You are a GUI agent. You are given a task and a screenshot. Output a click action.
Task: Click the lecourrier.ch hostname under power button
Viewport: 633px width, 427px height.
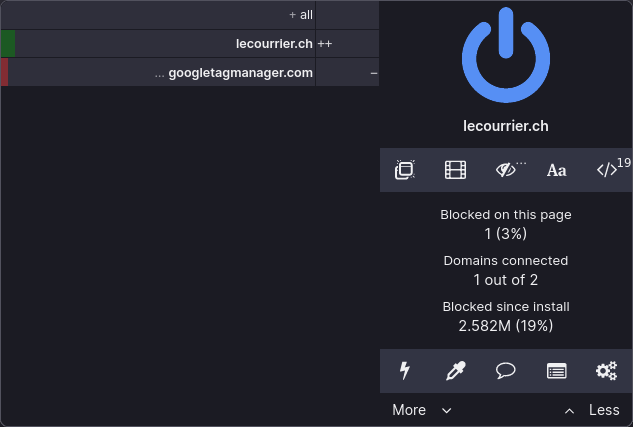pyautogui.click(x=506, y=126)
